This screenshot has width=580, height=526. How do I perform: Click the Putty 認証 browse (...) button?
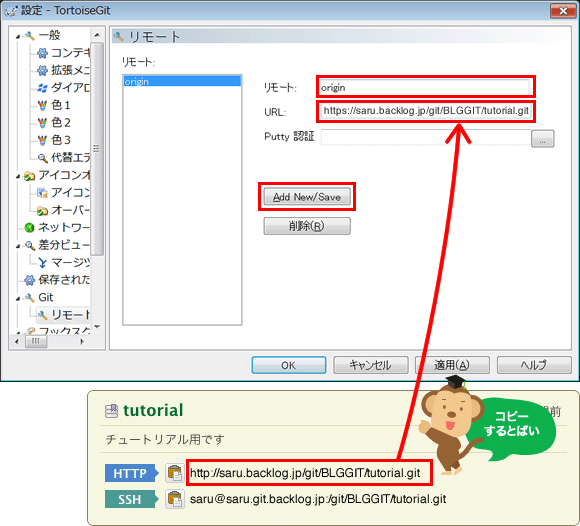(x=542, y=138)
